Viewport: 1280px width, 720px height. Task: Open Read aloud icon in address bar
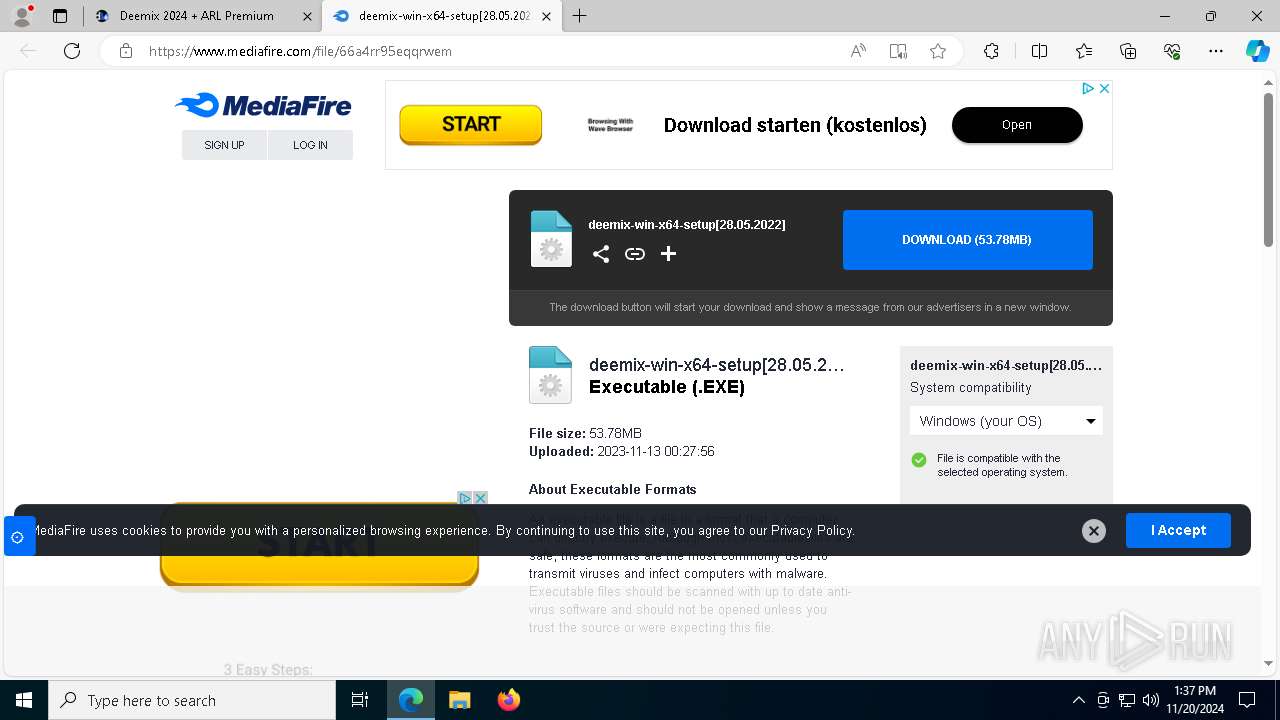pyautogui.click(x=858, y=51)
